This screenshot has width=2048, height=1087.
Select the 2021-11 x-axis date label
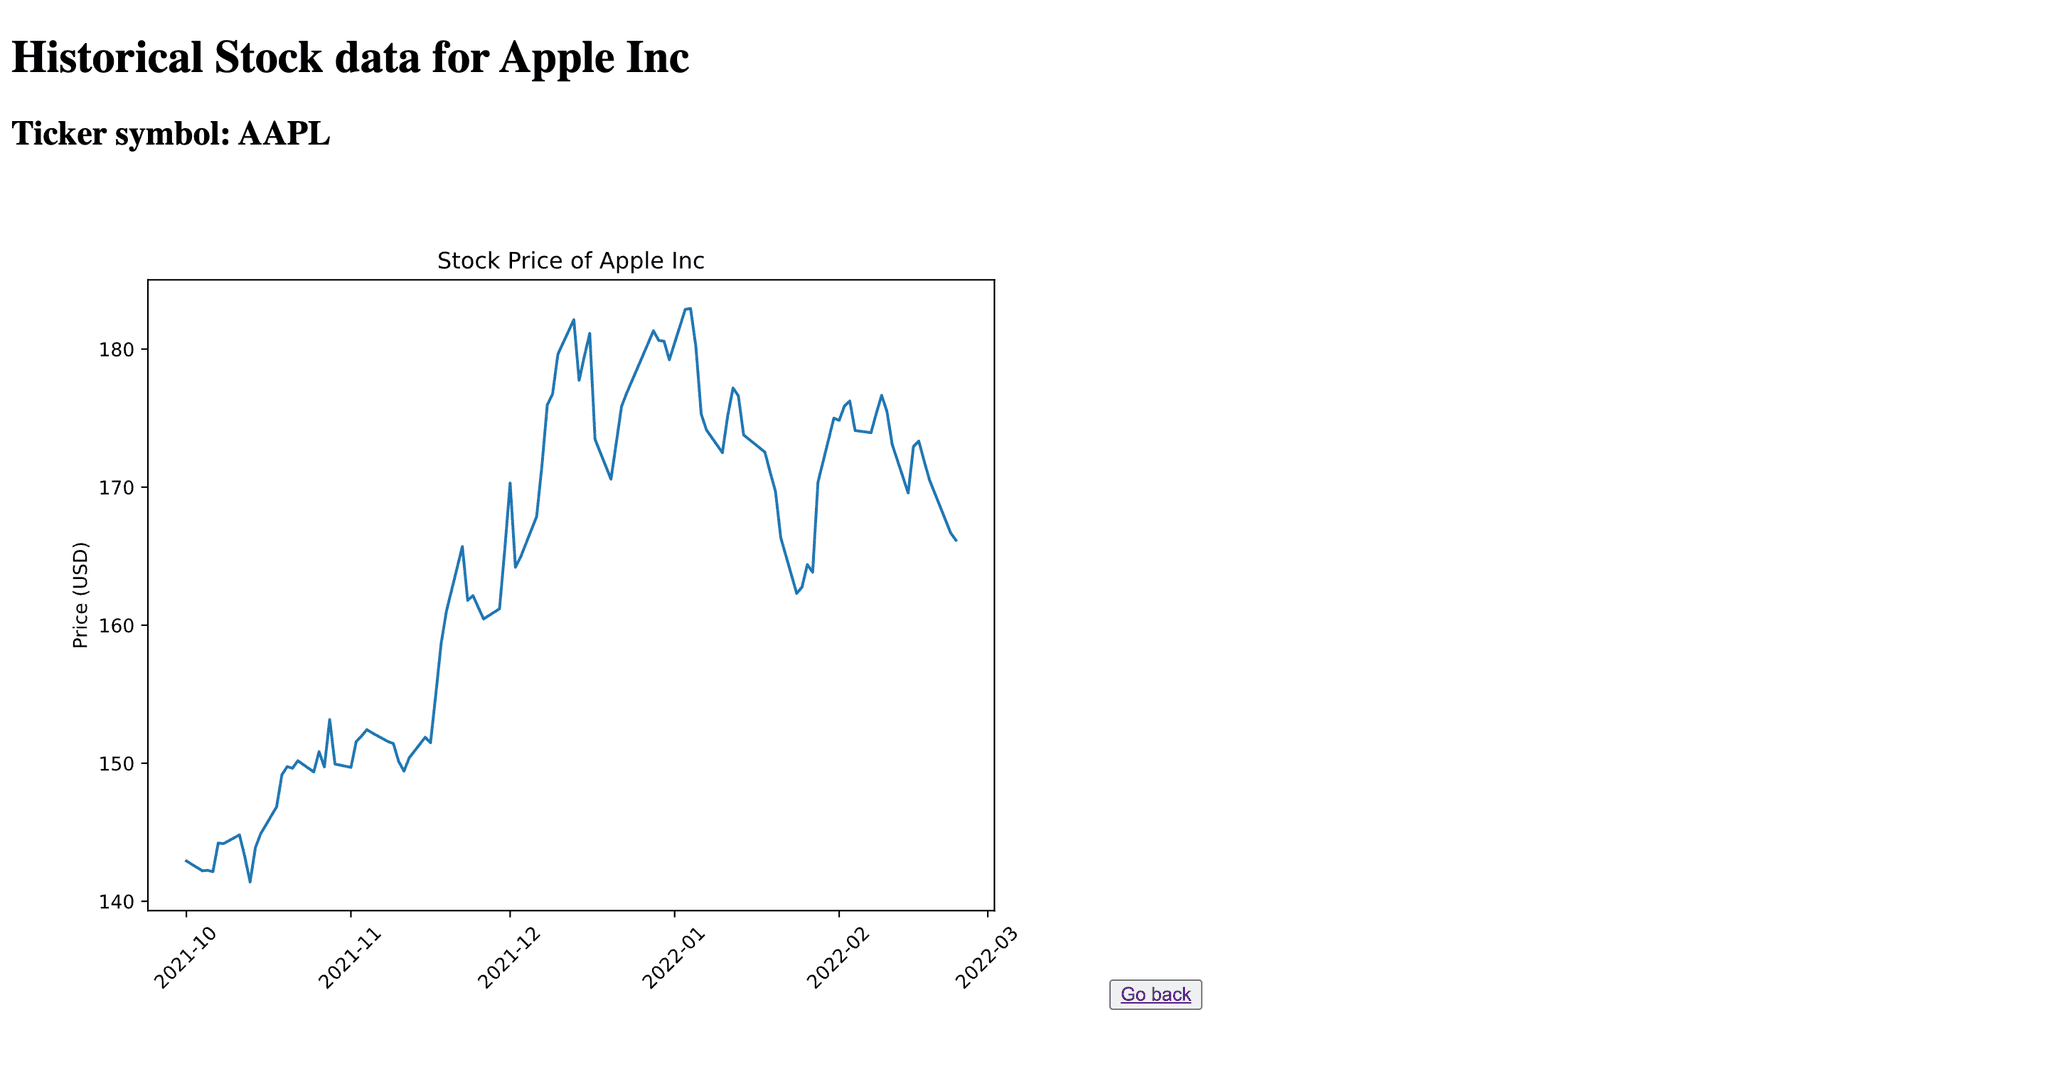pos(350,958)
